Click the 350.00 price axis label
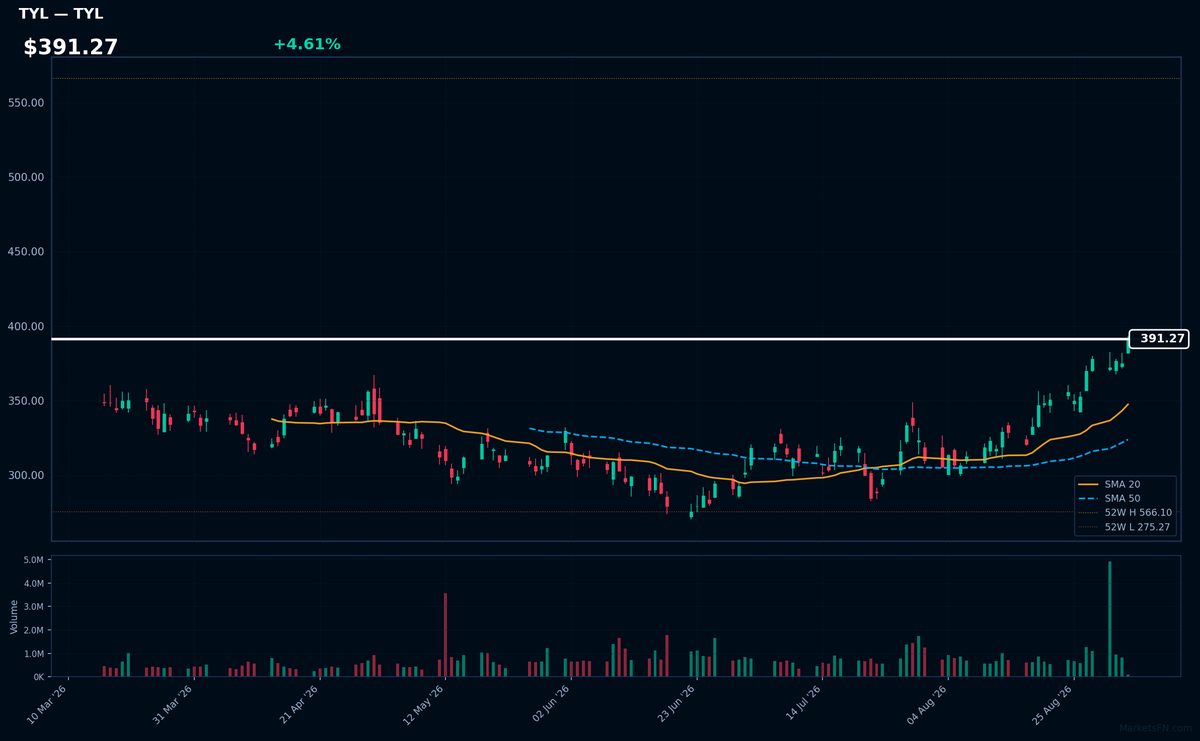Image resolution: width=1200 pixels, height=741 pixels. point(27,401)
